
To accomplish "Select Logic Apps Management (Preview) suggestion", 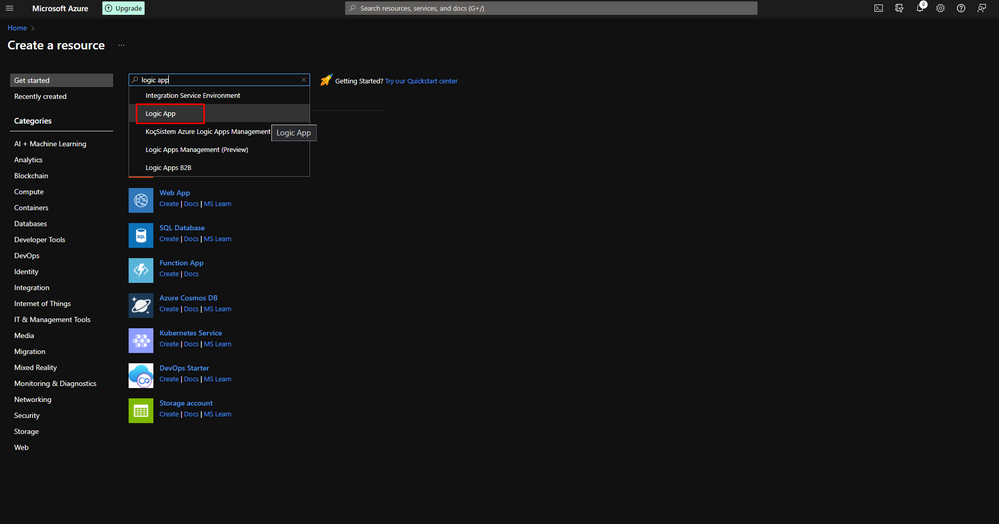I will tap(219, 150).
